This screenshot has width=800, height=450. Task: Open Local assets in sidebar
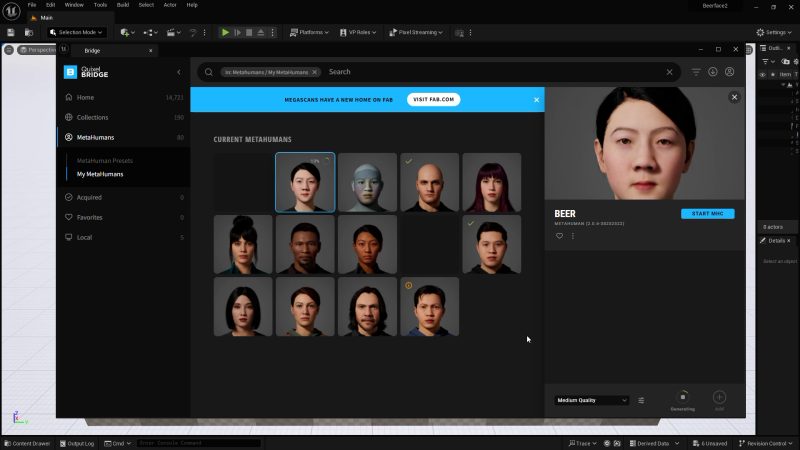(x=84, y=237)
